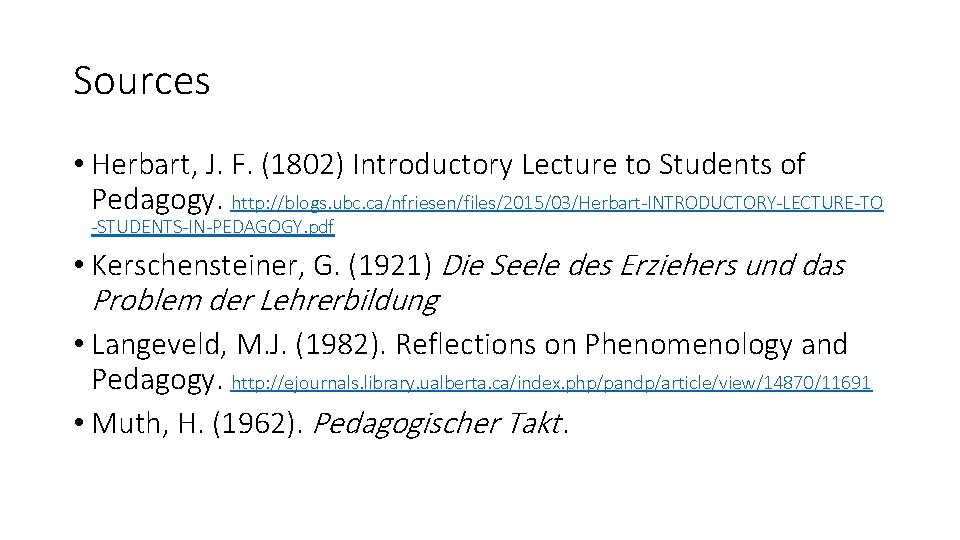Click the italic title Pedagogischer Takt
960x540 pixels.
click(x=438, y=423)
